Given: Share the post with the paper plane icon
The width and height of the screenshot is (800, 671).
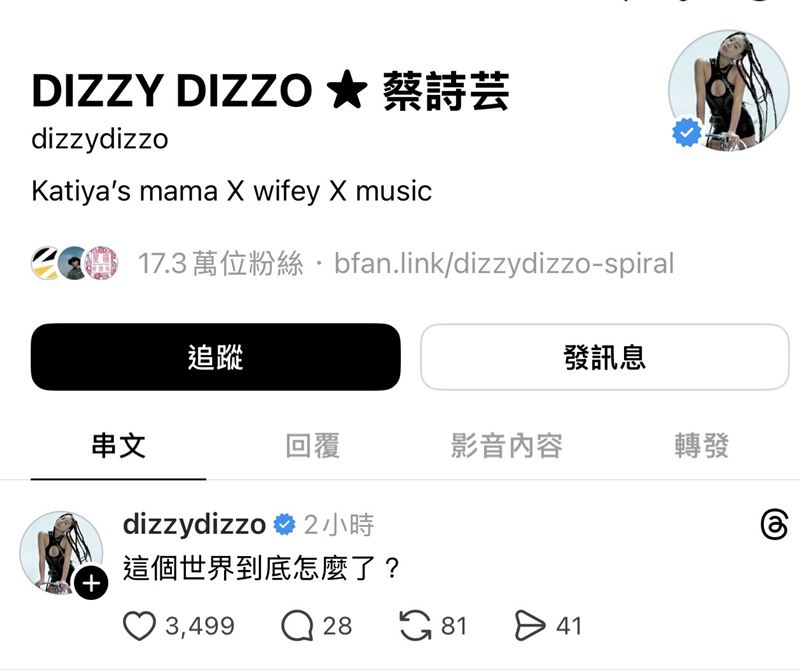Looking at the screenshot, I should point(530,626).
